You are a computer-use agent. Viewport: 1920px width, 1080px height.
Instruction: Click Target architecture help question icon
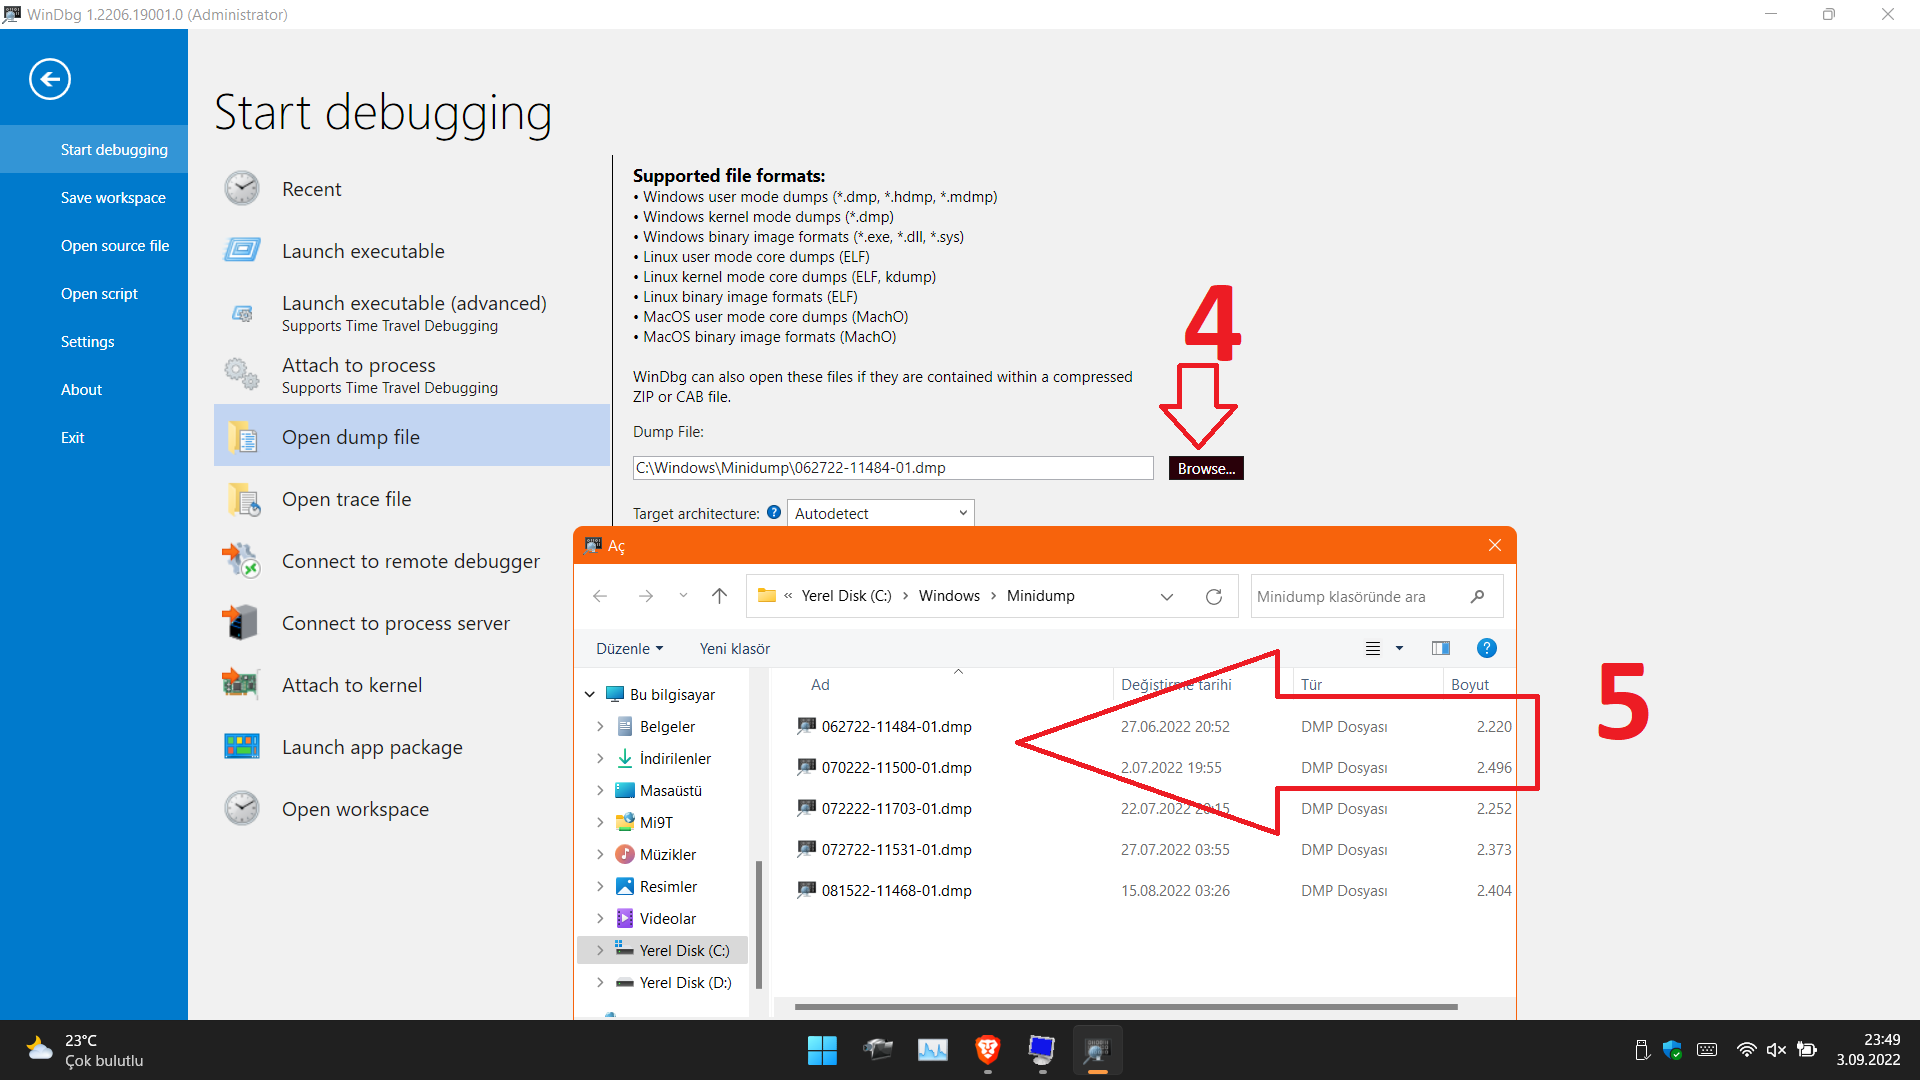tap(774, 512)
